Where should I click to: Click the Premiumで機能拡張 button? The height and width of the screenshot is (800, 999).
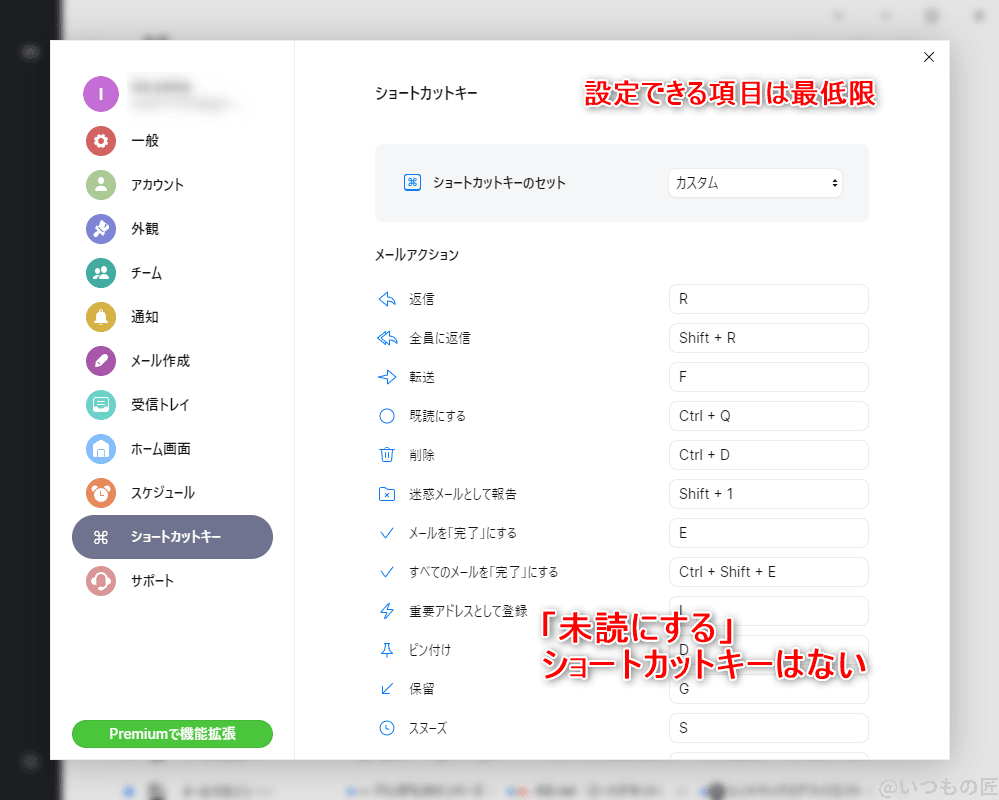click(172, 734)
